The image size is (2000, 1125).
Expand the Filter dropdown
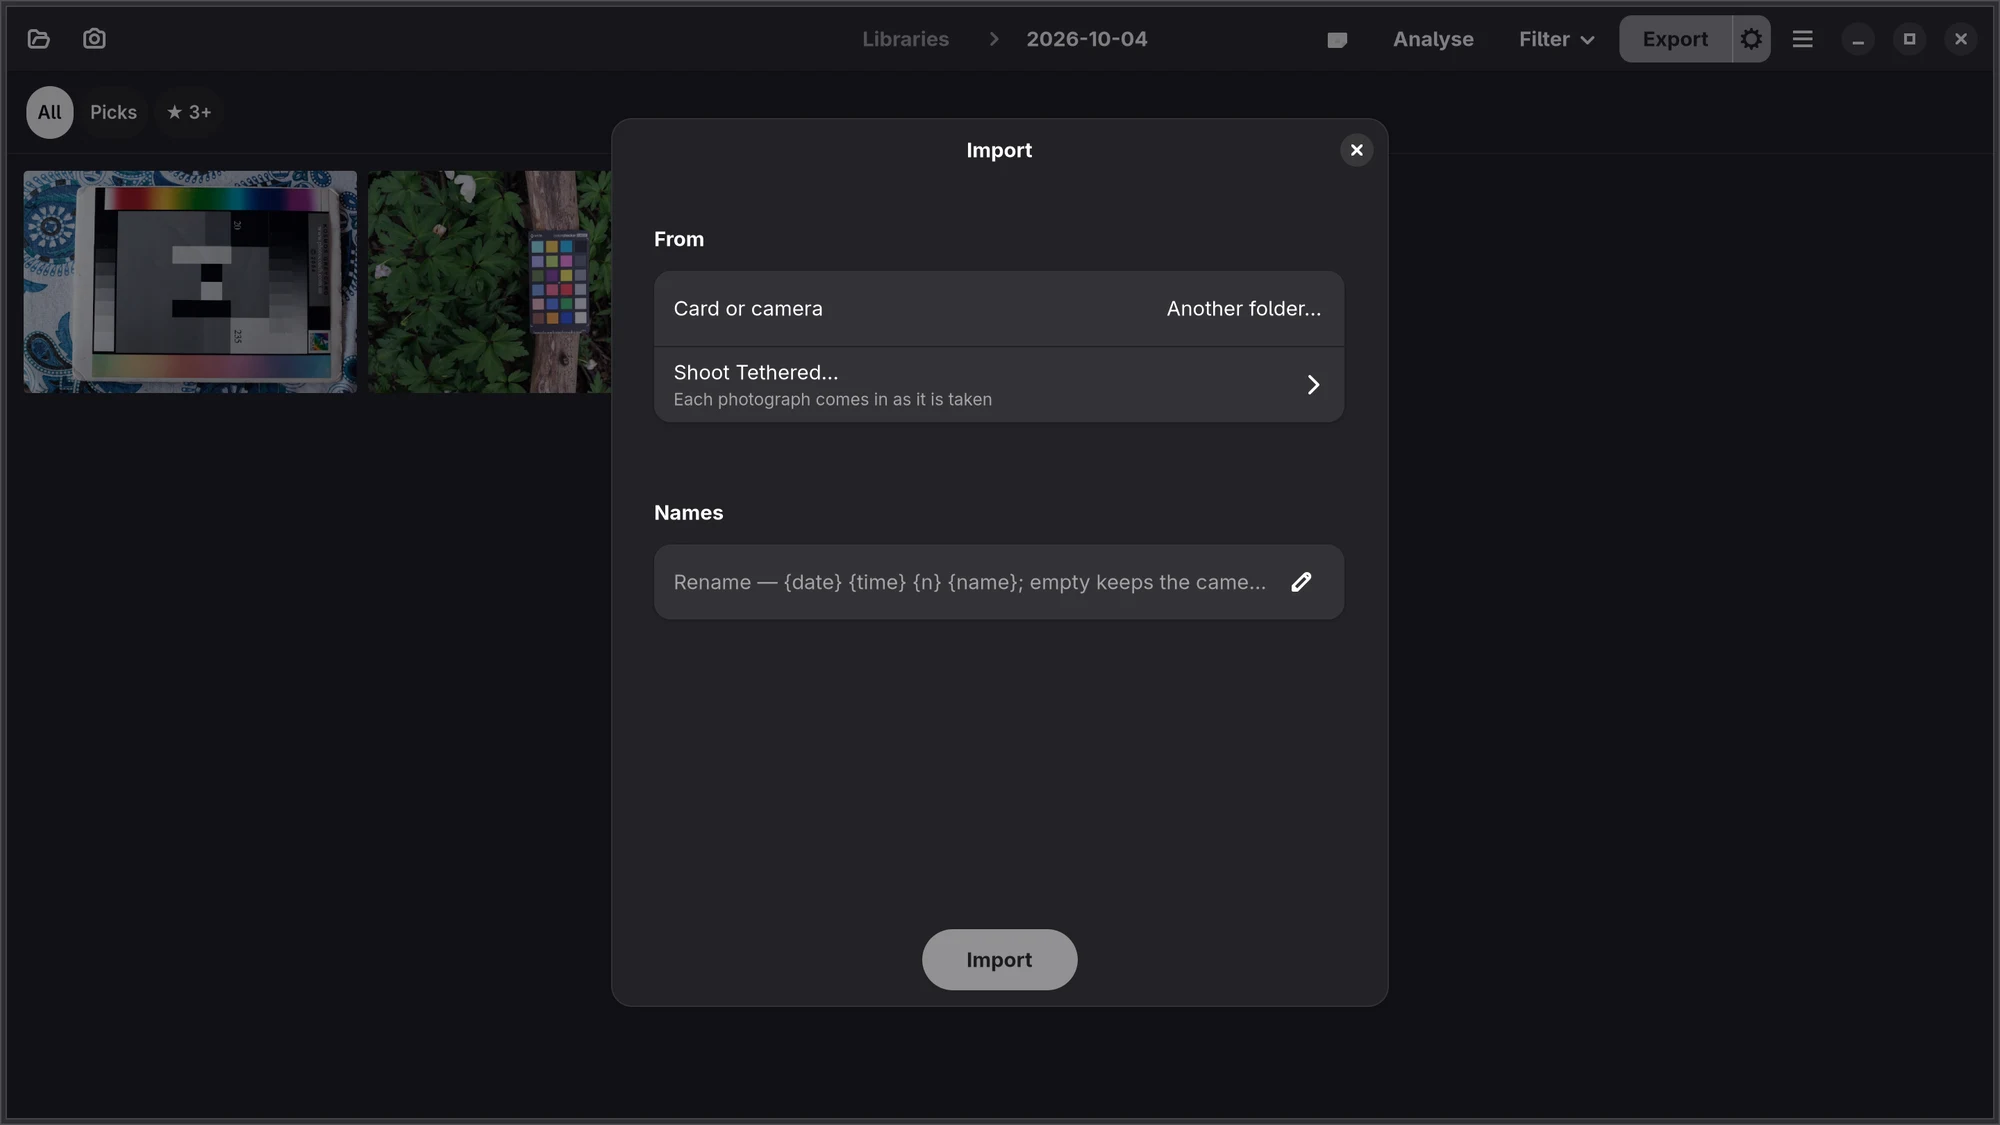point(1556,39)
